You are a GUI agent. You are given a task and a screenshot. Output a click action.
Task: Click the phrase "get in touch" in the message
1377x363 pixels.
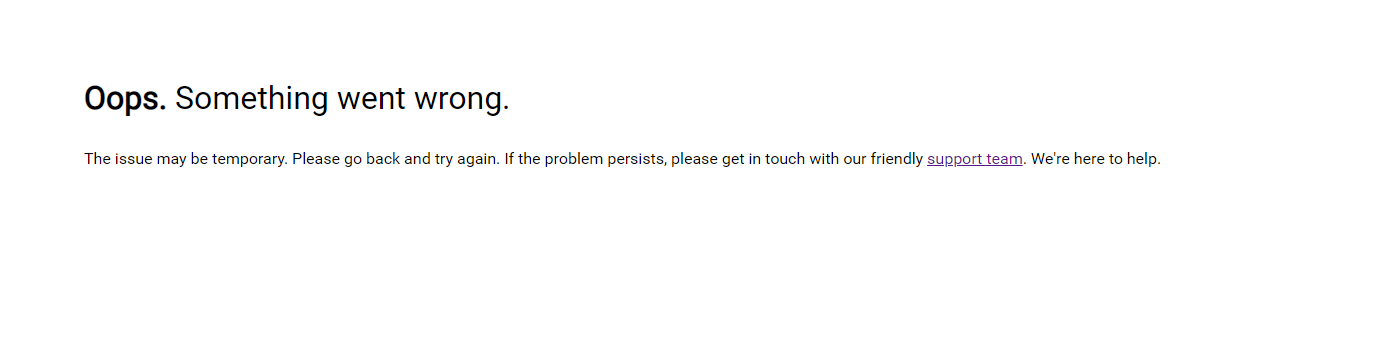pos(763,159)
